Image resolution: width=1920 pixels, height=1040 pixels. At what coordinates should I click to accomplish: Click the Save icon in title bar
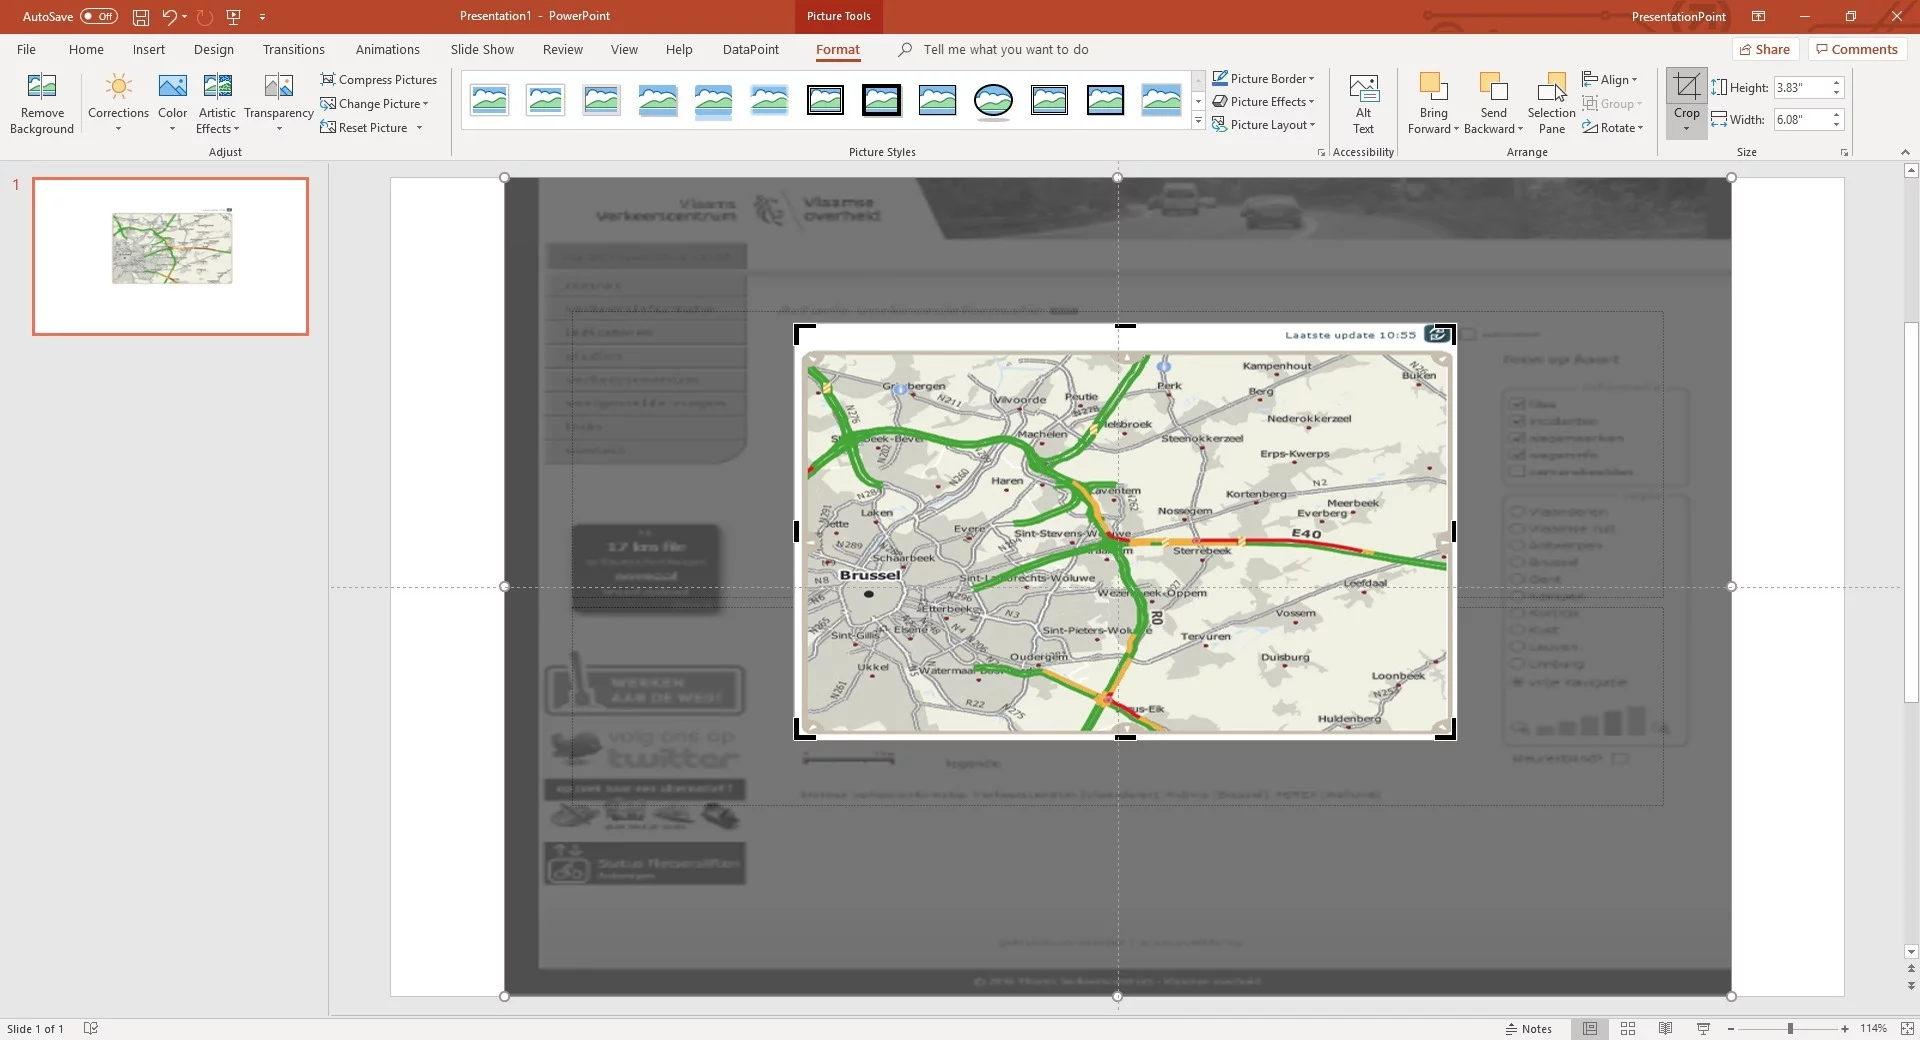[x=141, y=17]
